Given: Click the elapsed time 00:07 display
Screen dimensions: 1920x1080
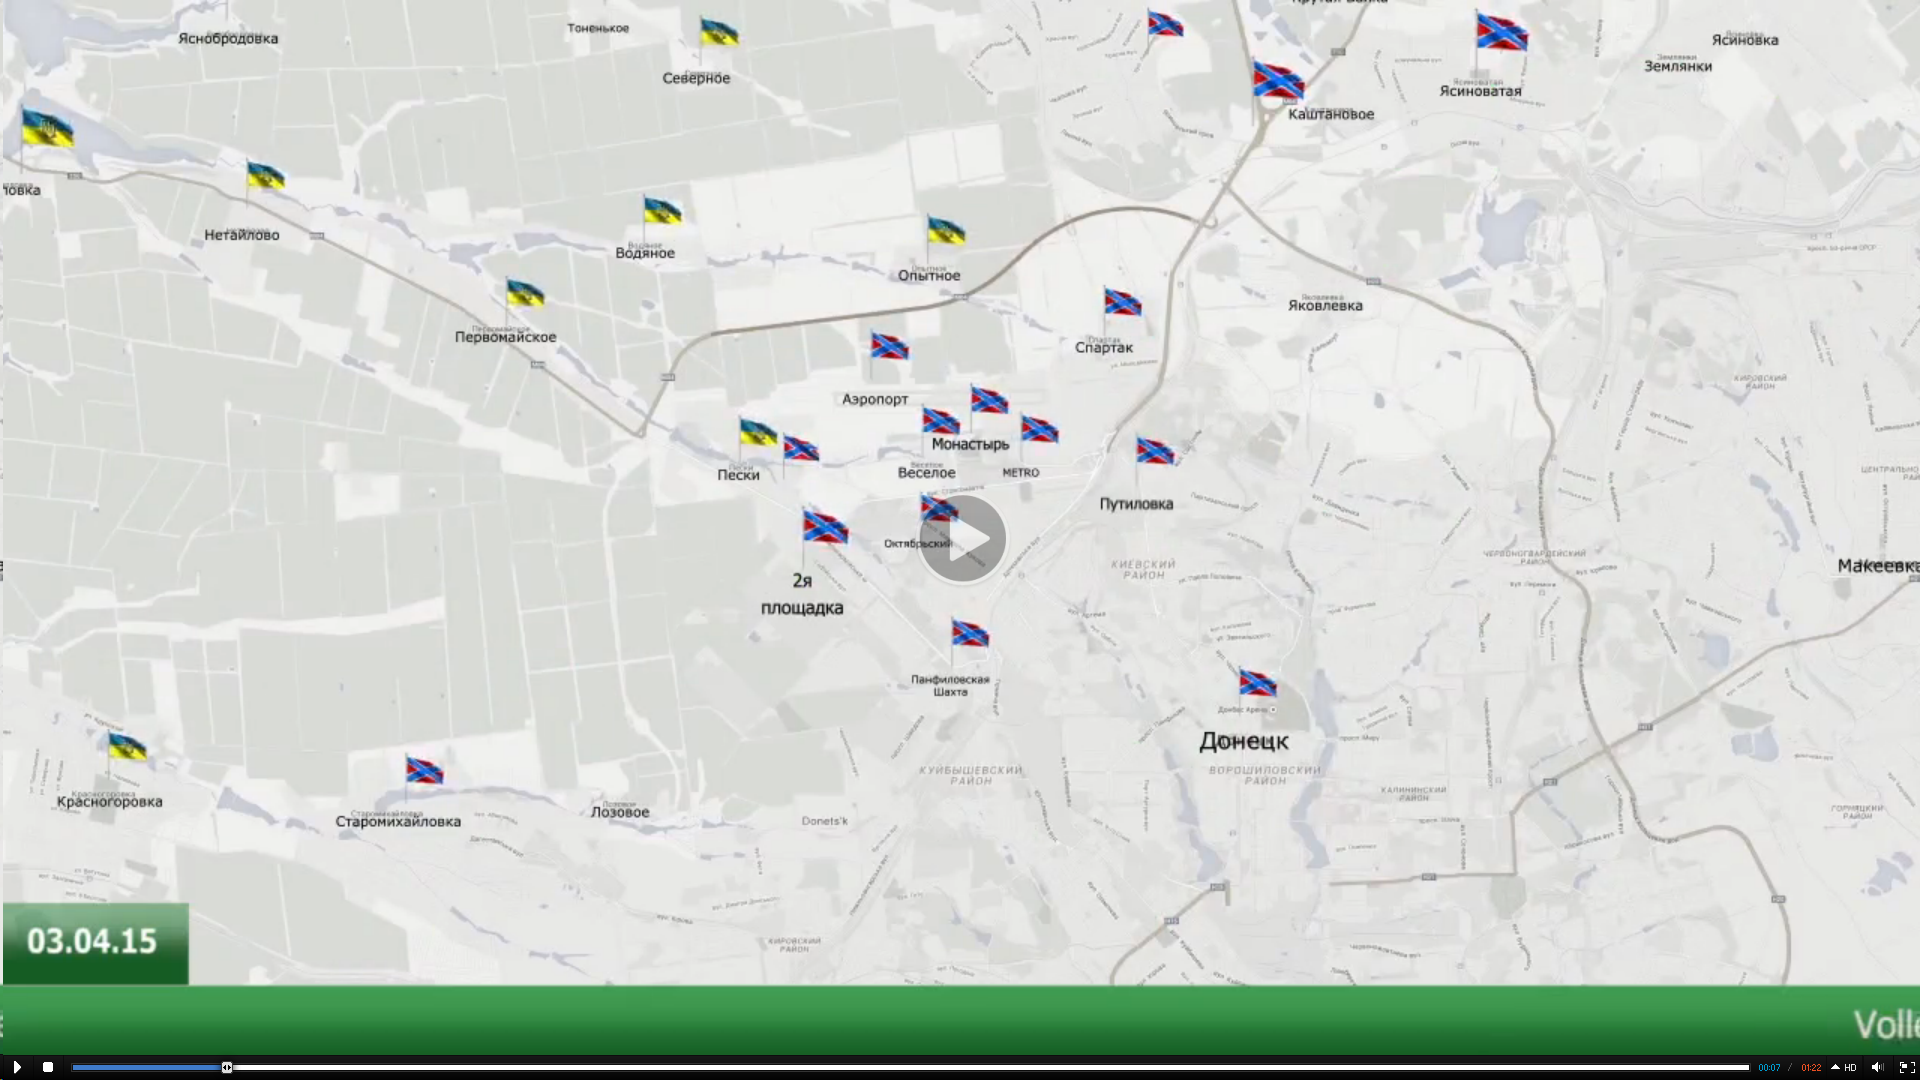Looking at the screenshot, I should coord(1768,1067).
